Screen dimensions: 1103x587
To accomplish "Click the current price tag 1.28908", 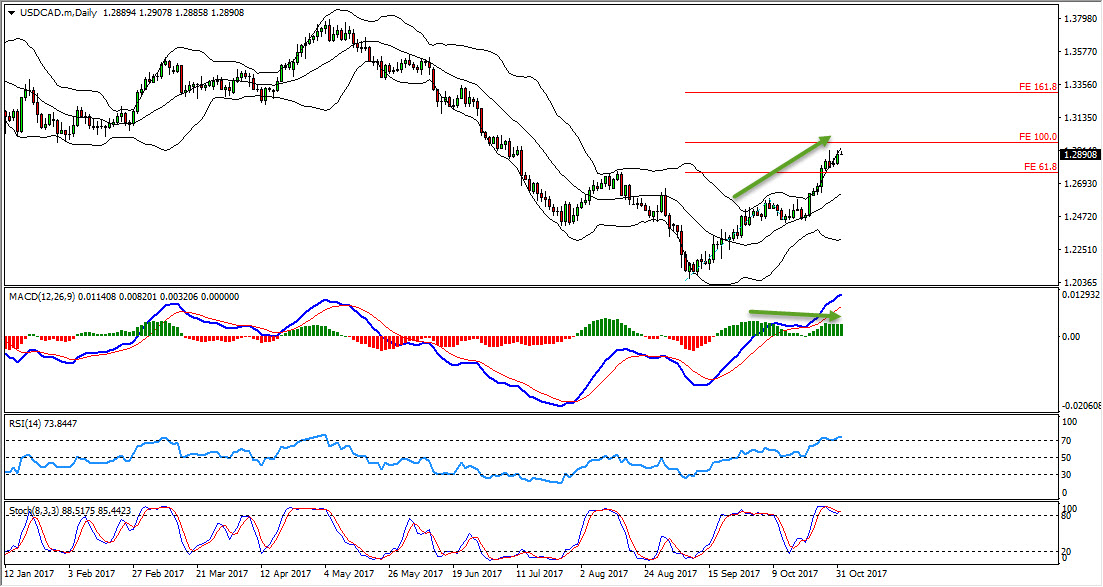I will coord(1081,155).
